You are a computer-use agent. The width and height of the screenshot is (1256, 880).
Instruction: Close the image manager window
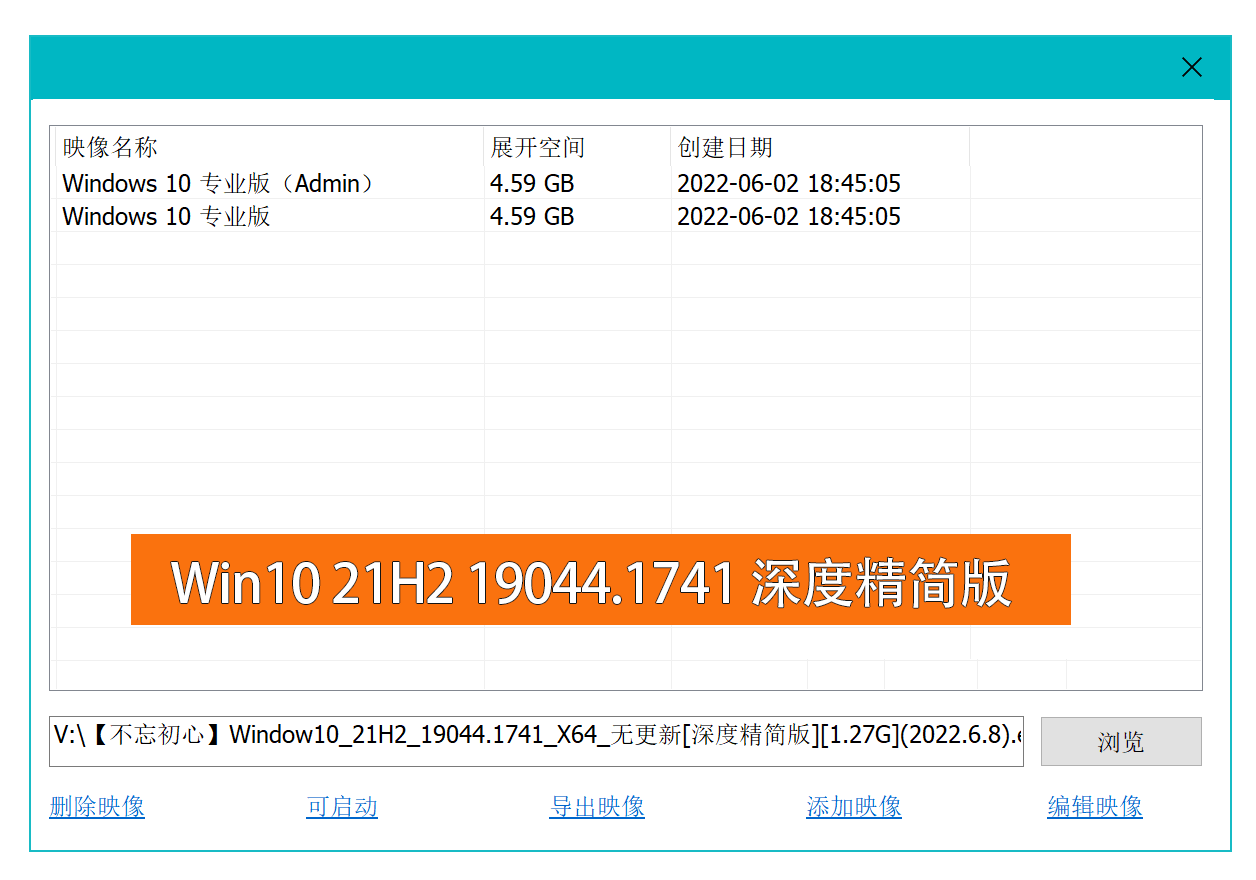tap(1191, 67)
